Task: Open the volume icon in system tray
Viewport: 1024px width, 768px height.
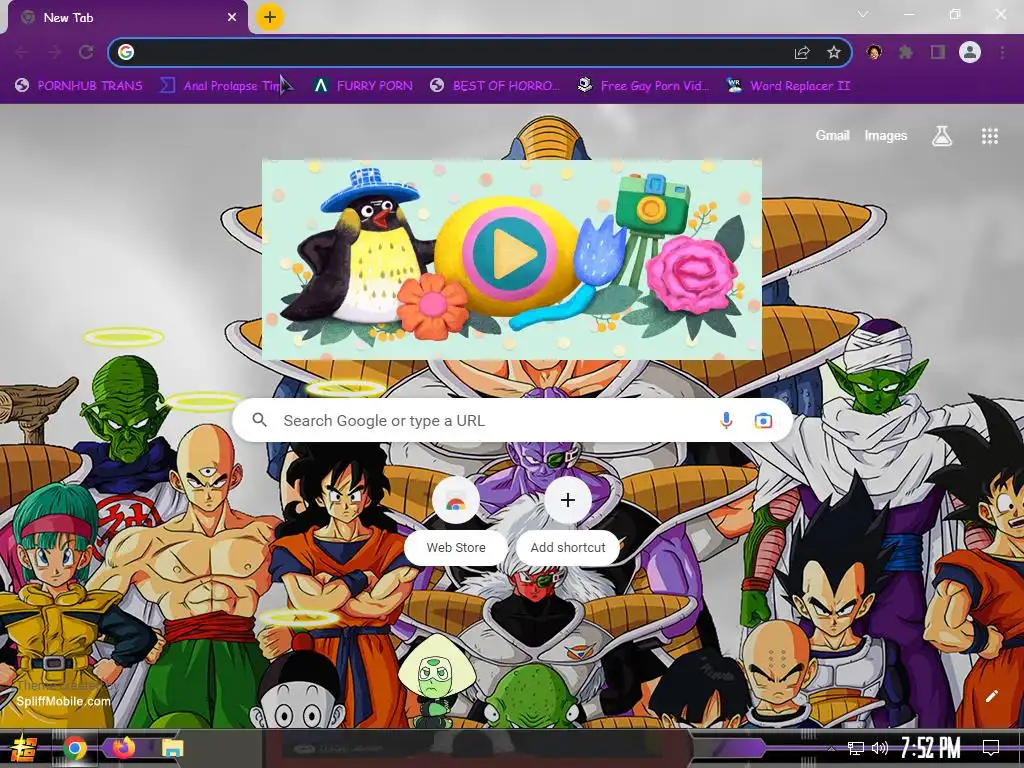Action: pyautogui.click(x=880, y=748)
